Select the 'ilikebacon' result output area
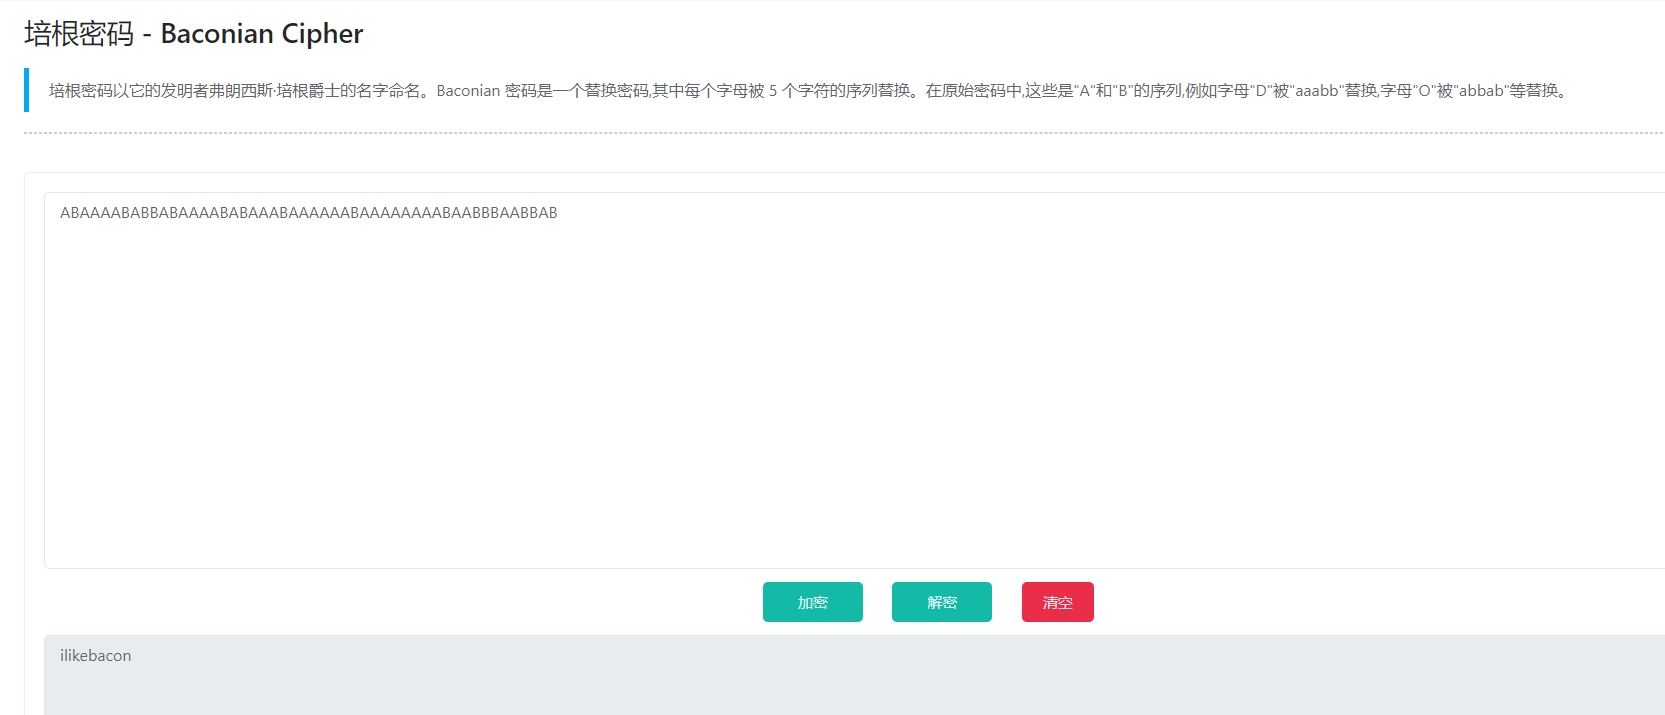The image size is (1665, 715). point(854,675)
